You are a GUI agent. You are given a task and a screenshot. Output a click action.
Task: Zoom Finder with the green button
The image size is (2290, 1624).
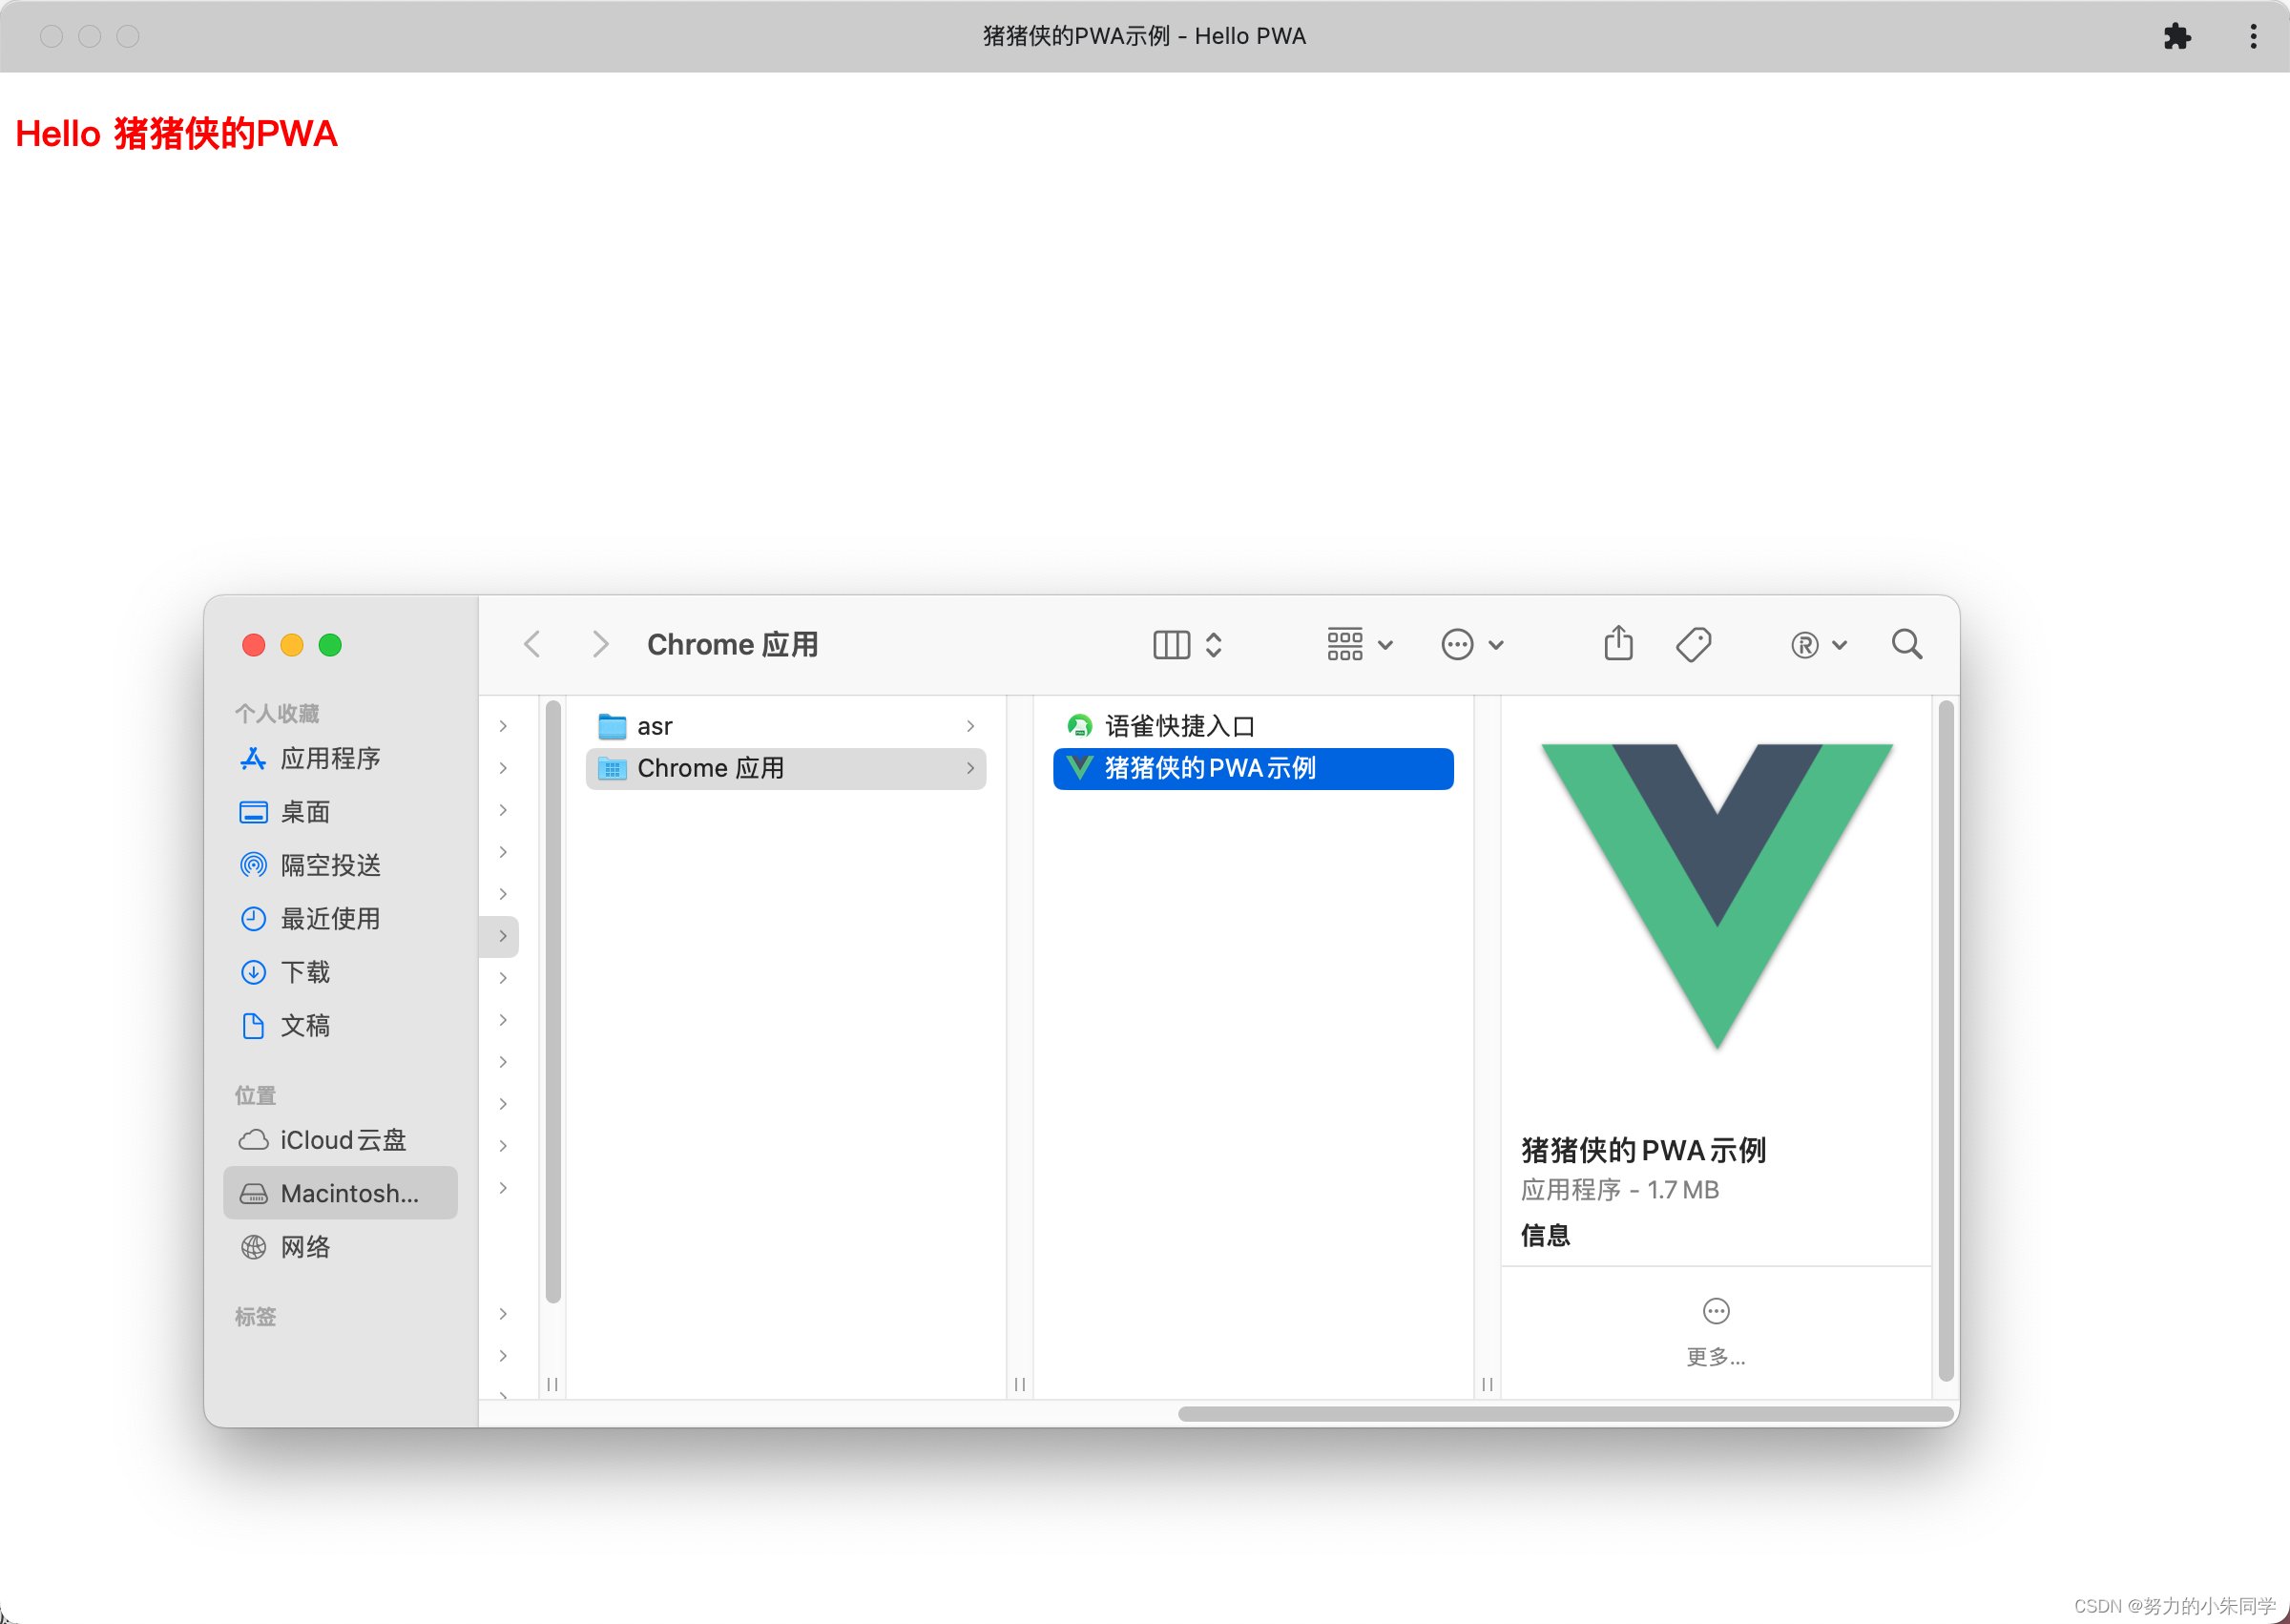point(330,645)
